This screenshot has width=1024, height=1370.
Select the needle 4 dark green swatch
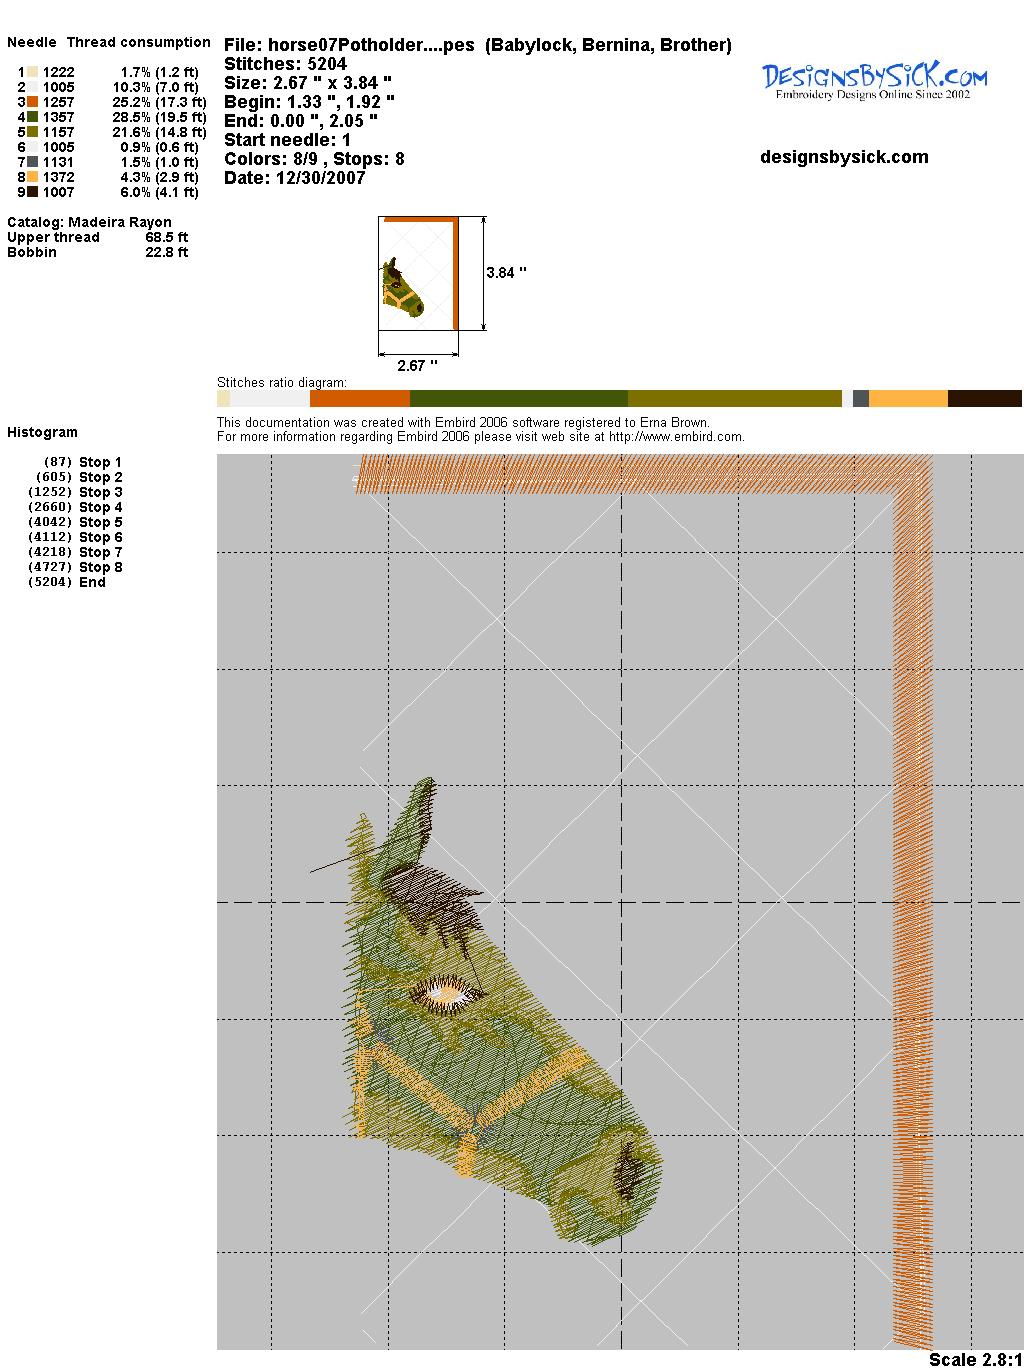click(x=32, y=117)
